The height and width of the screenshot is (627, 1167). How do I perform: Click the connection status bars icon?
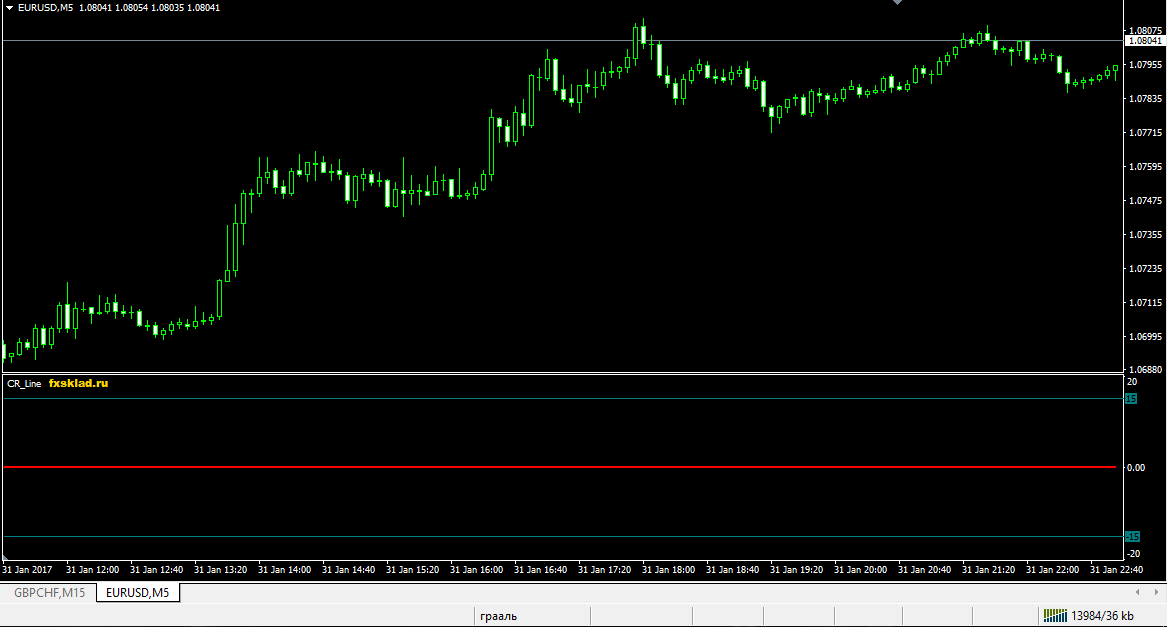click(1055, 615)
